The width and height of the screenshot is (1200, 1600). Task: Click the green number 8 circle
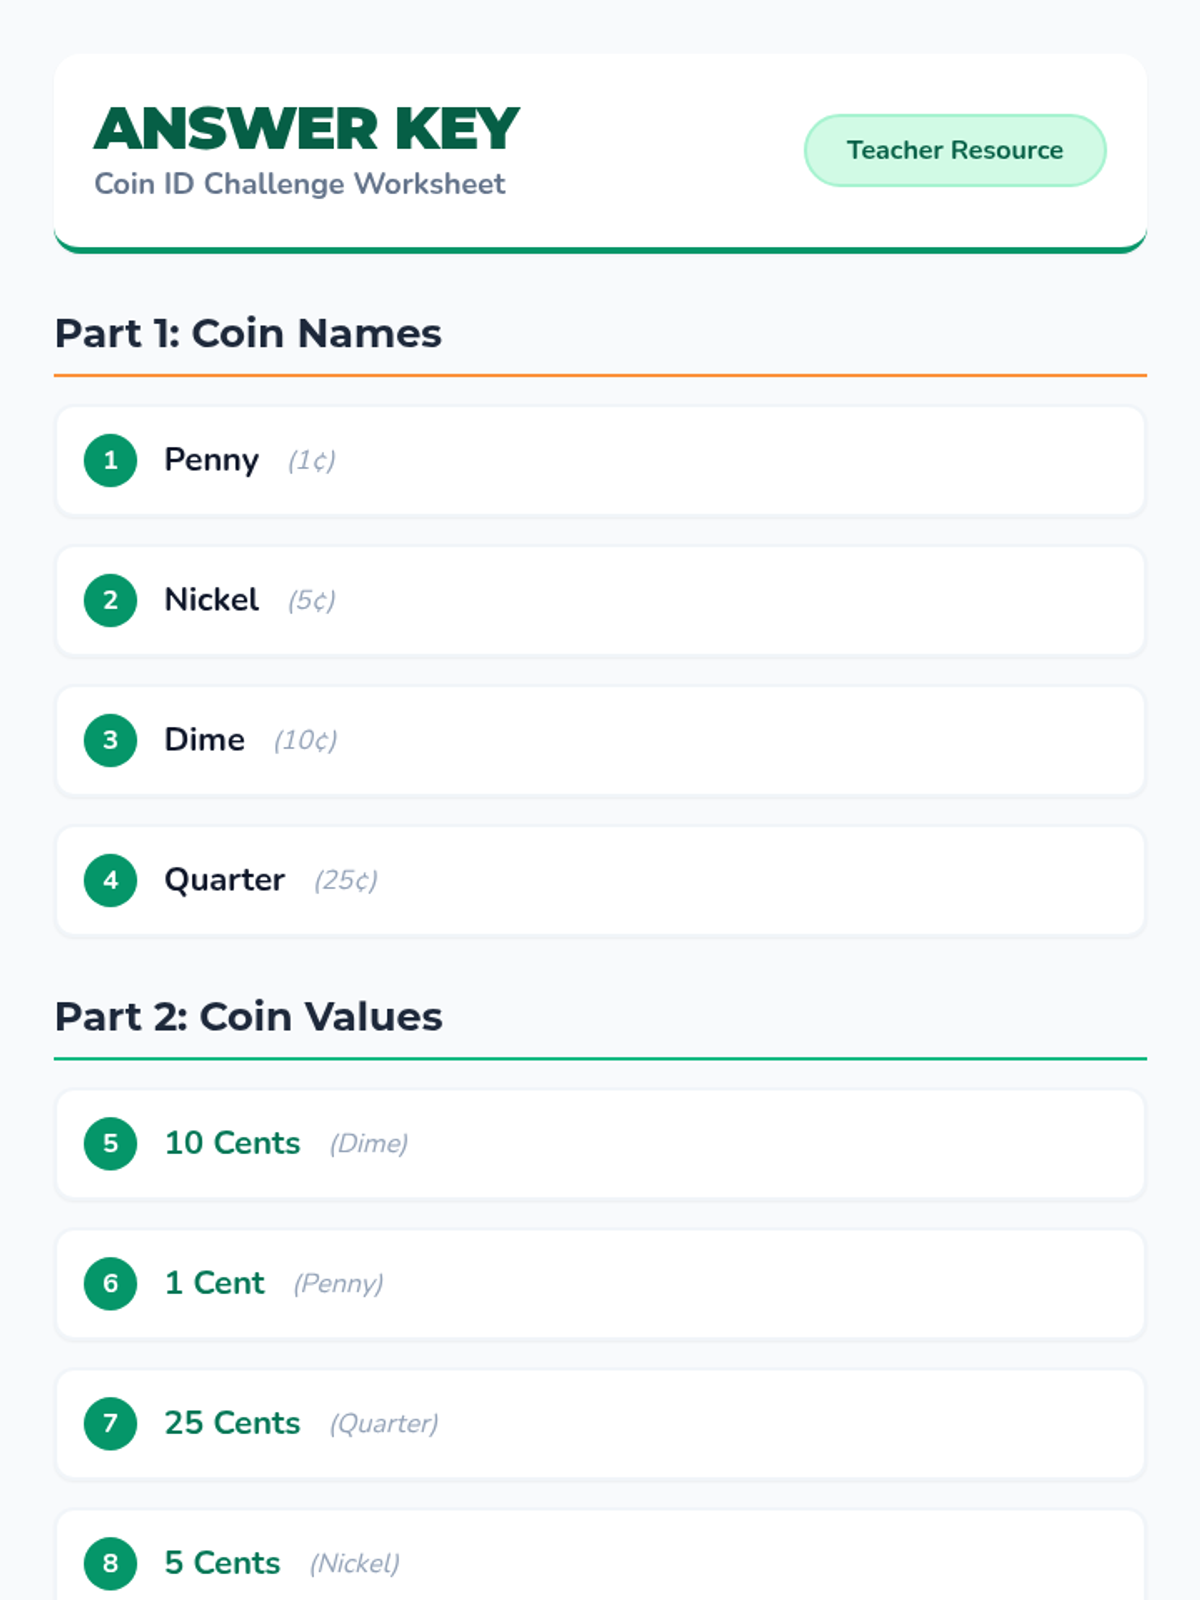110,1563
